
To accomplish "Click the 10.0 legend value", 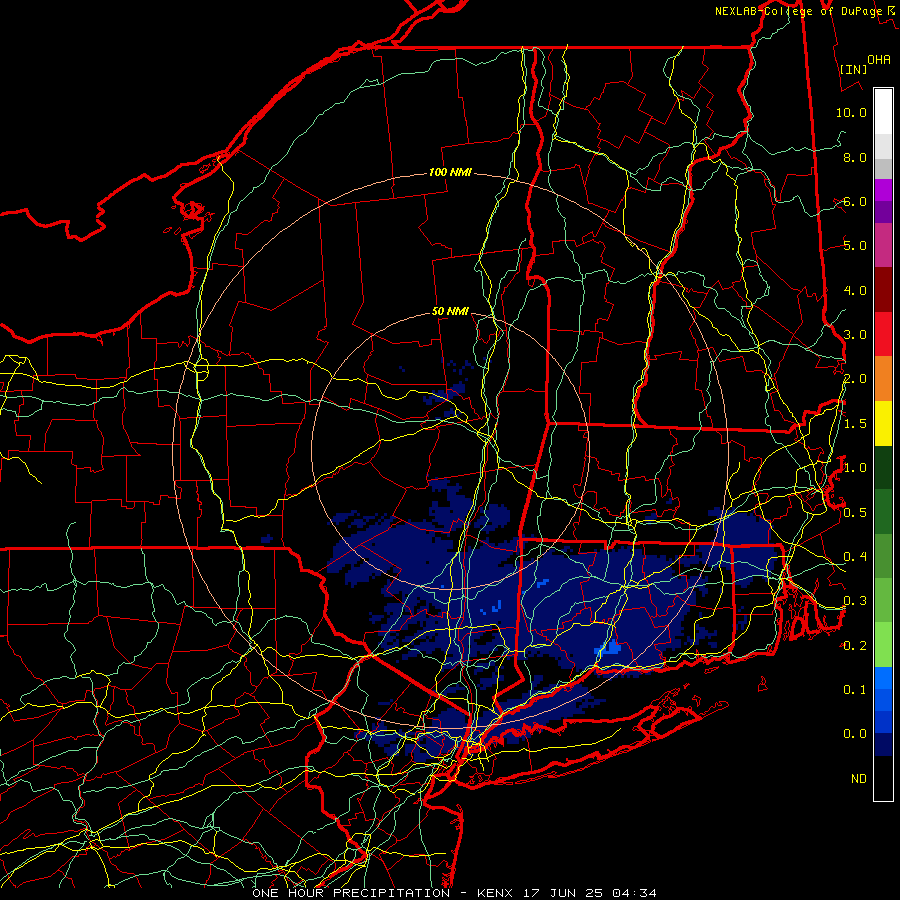I will pos(851,112).
